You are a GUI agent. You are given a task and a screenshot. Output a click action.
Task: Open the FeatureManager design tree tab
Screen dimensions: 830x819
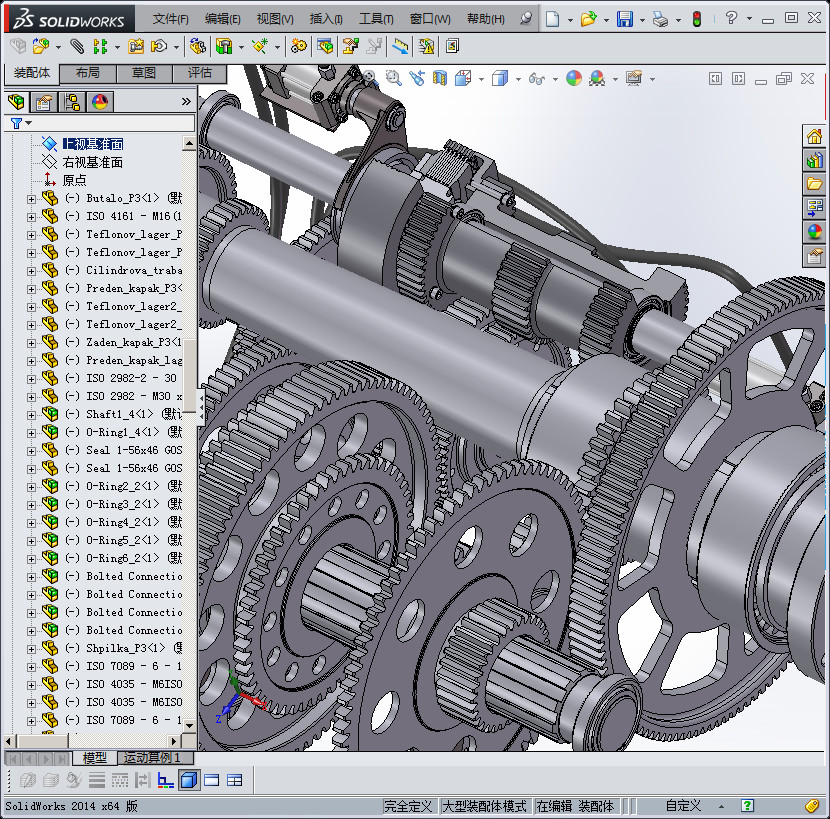coord(16,101)
